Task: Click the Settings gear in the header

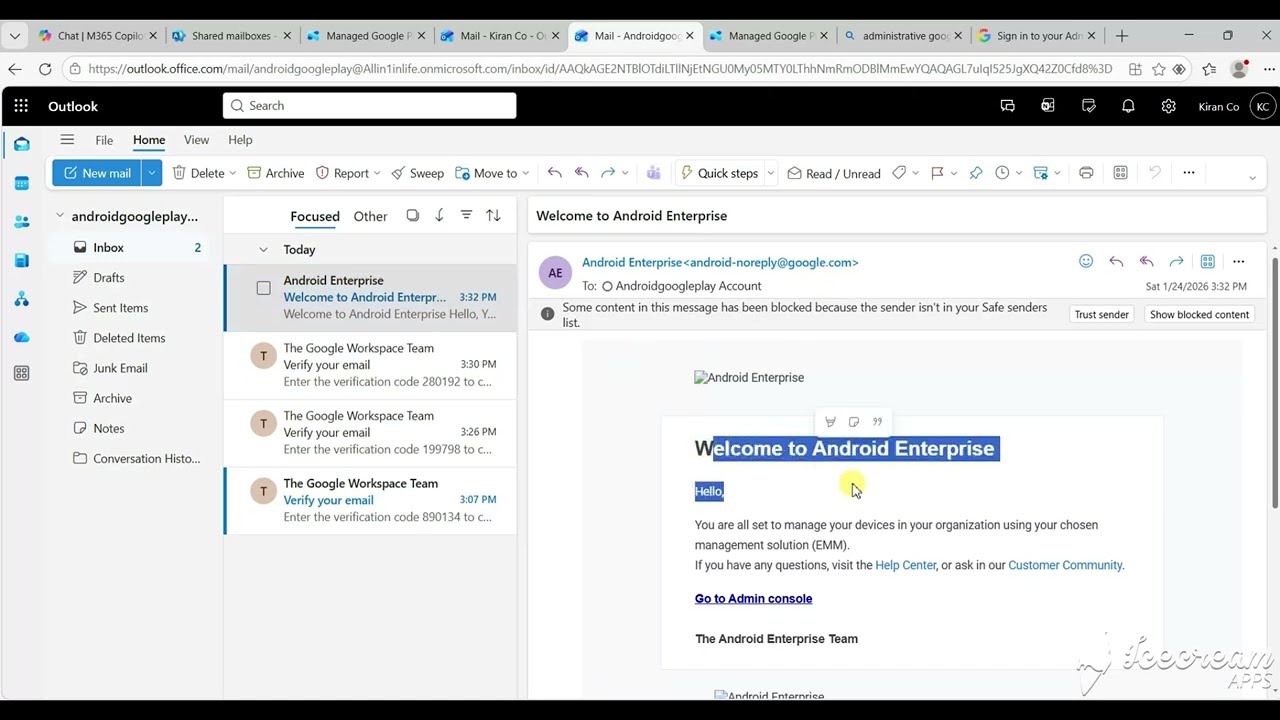Action: tap(1168, 106)
